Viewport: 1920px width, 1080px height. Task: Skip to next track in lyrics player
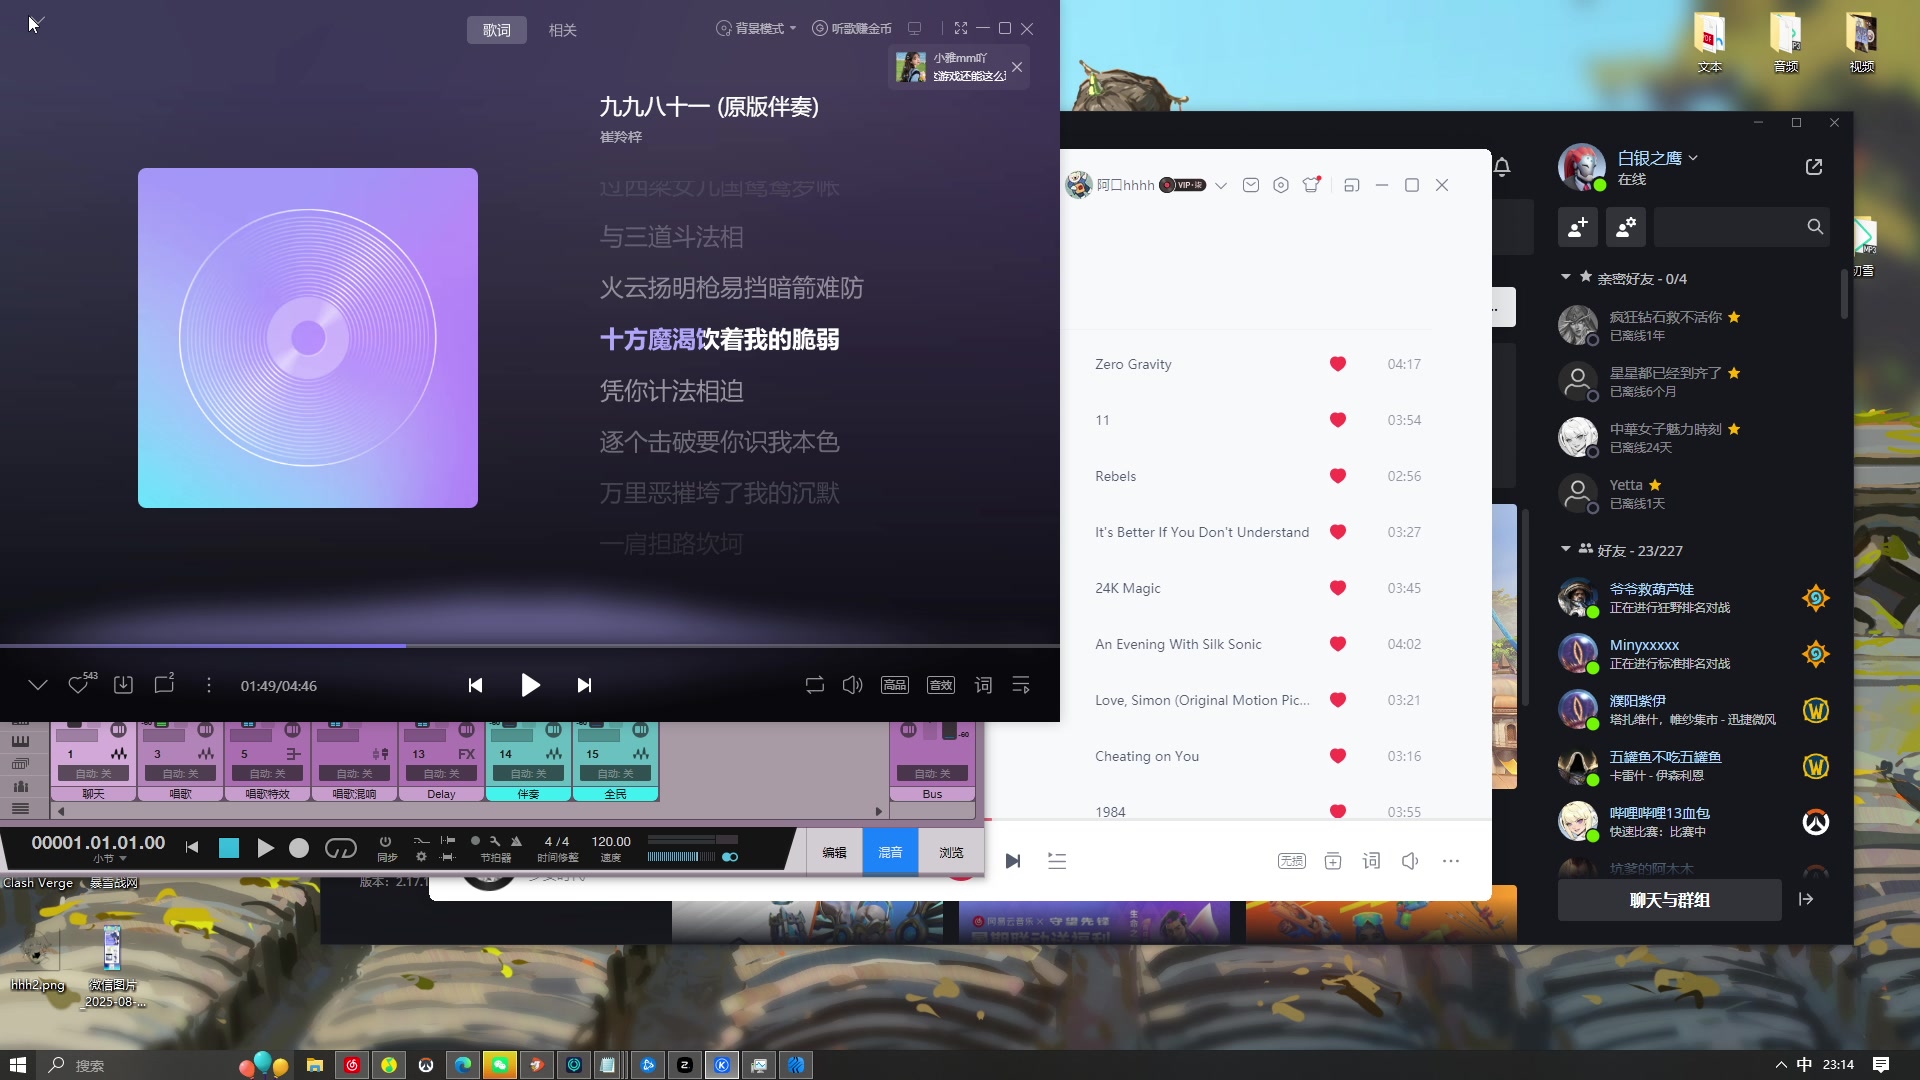click(x=584, y=685)
